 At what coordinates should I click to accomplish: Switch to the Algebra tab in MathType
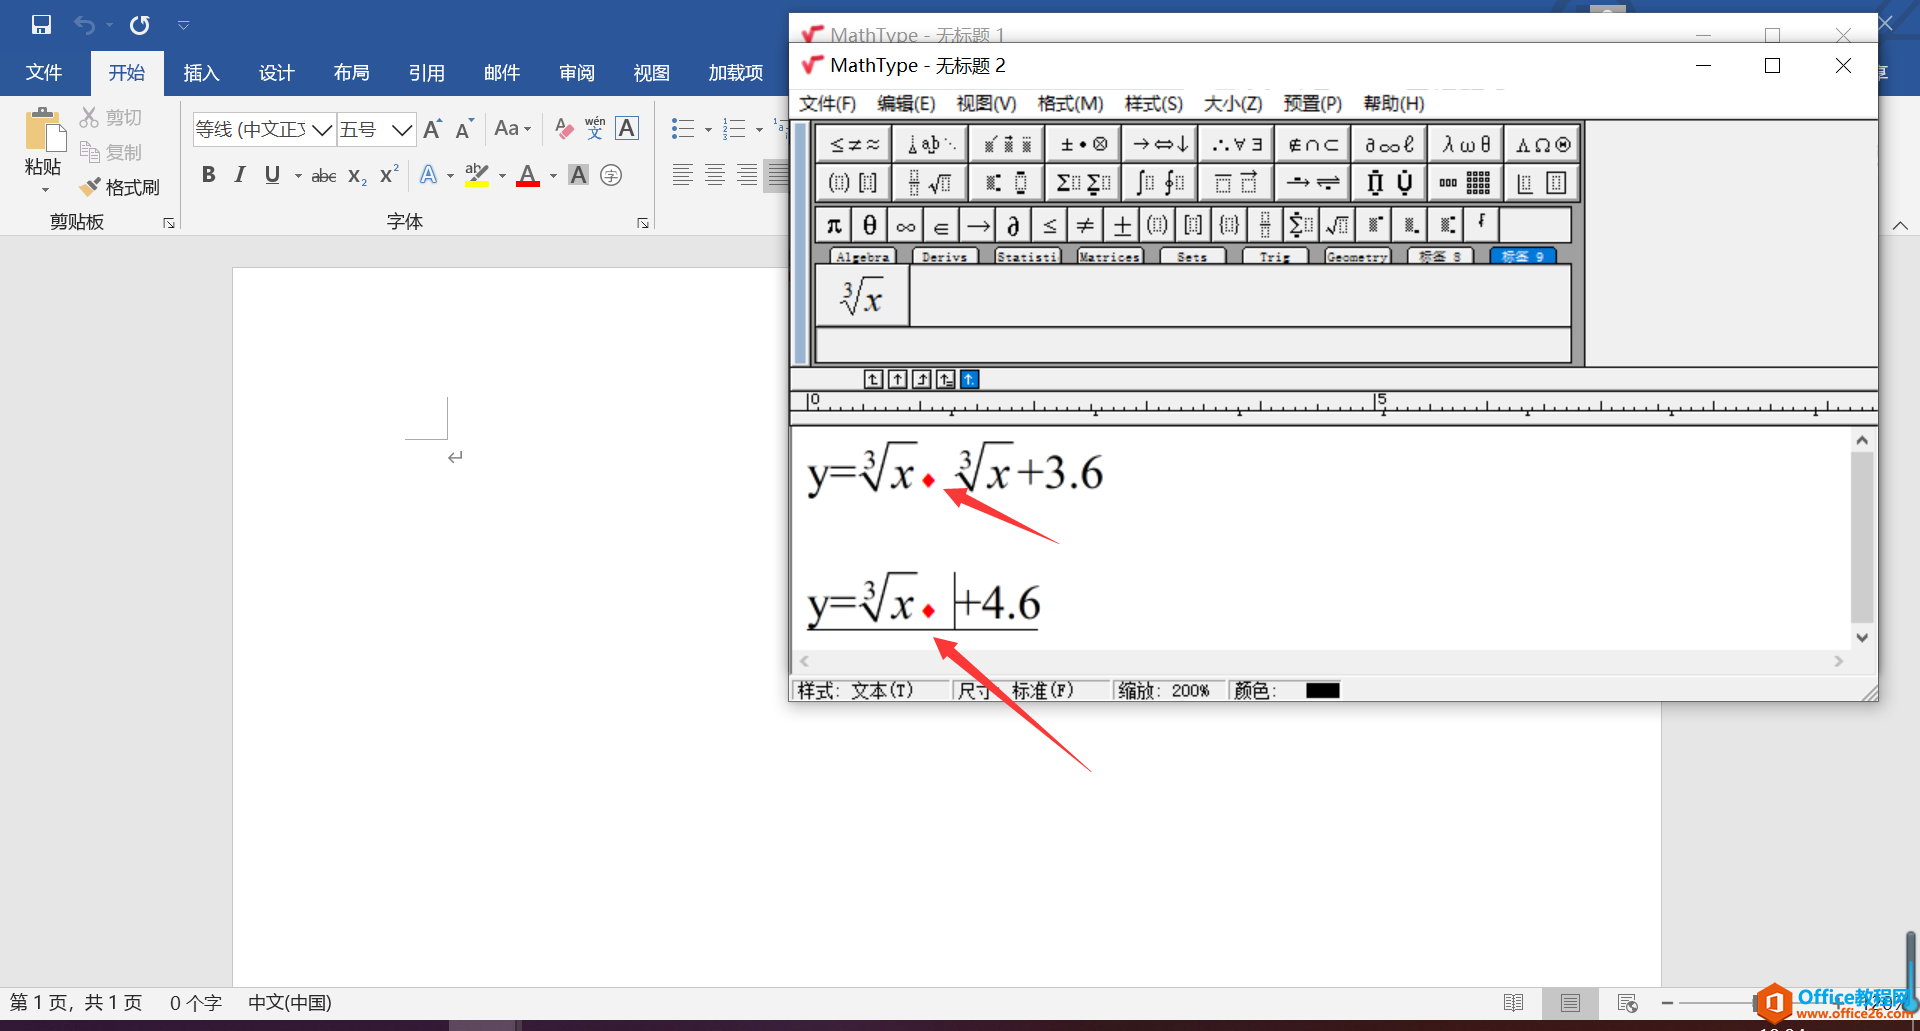[861, 257]
